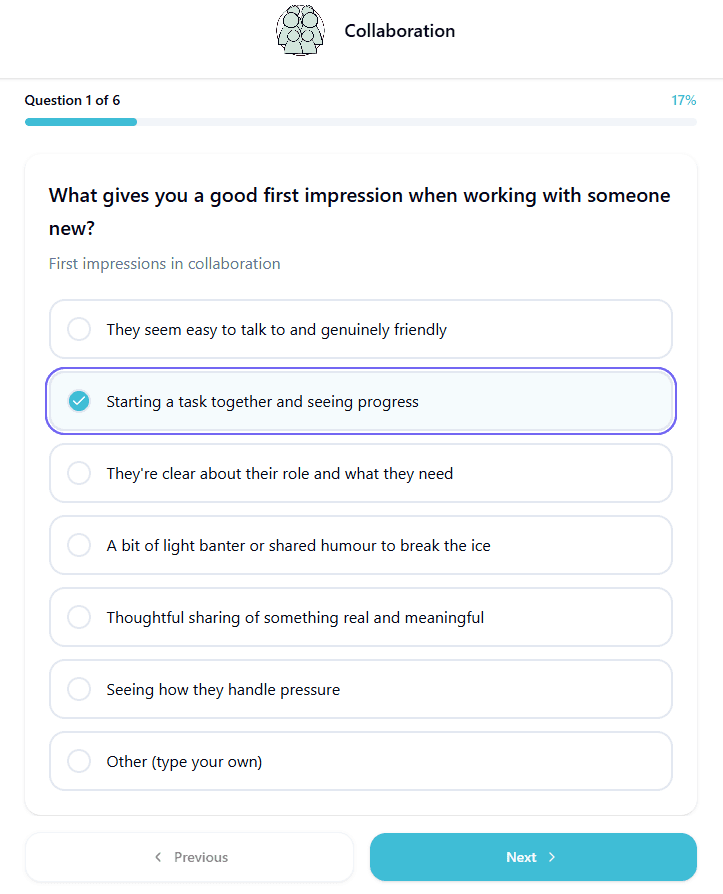Click the 'First impressions in collaboration' subtitle
The width and height of the screenshot is (723, 894).
(164, 264)
